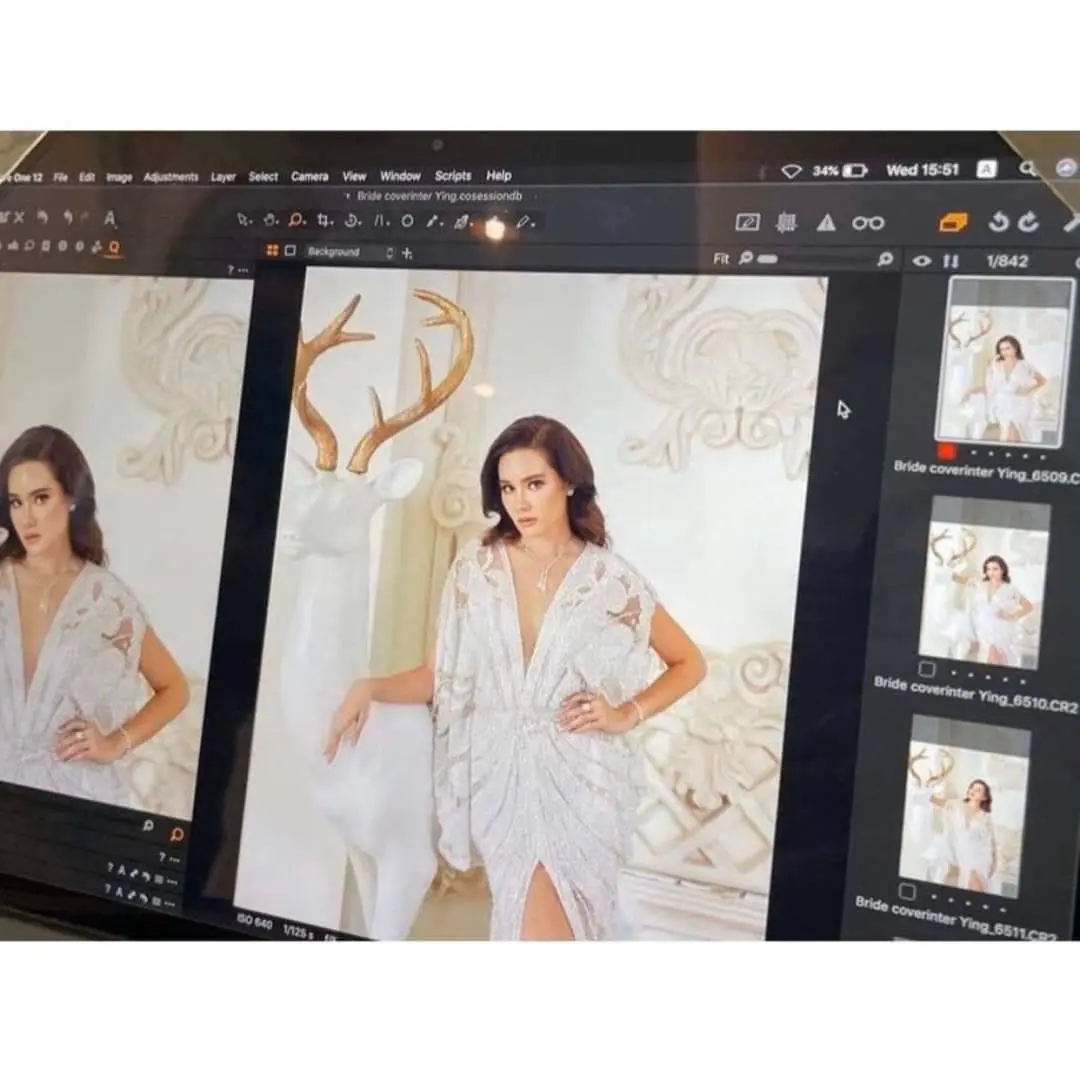Image resolution: width=1080 pixels, height=1065 pixels.
Task: Open browser sort order arrows
Action: click(x=951, y=261)
